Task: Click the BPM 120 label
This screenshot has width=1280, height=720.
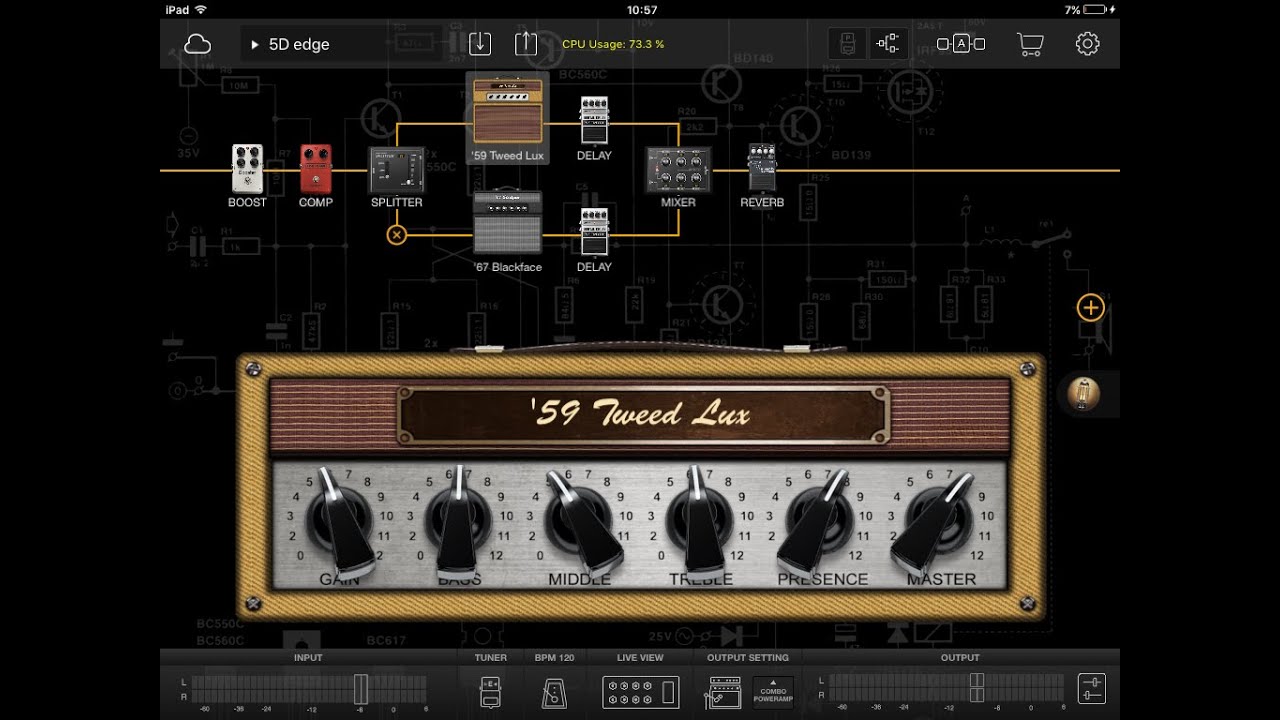Action: click(x=554, y=658)
